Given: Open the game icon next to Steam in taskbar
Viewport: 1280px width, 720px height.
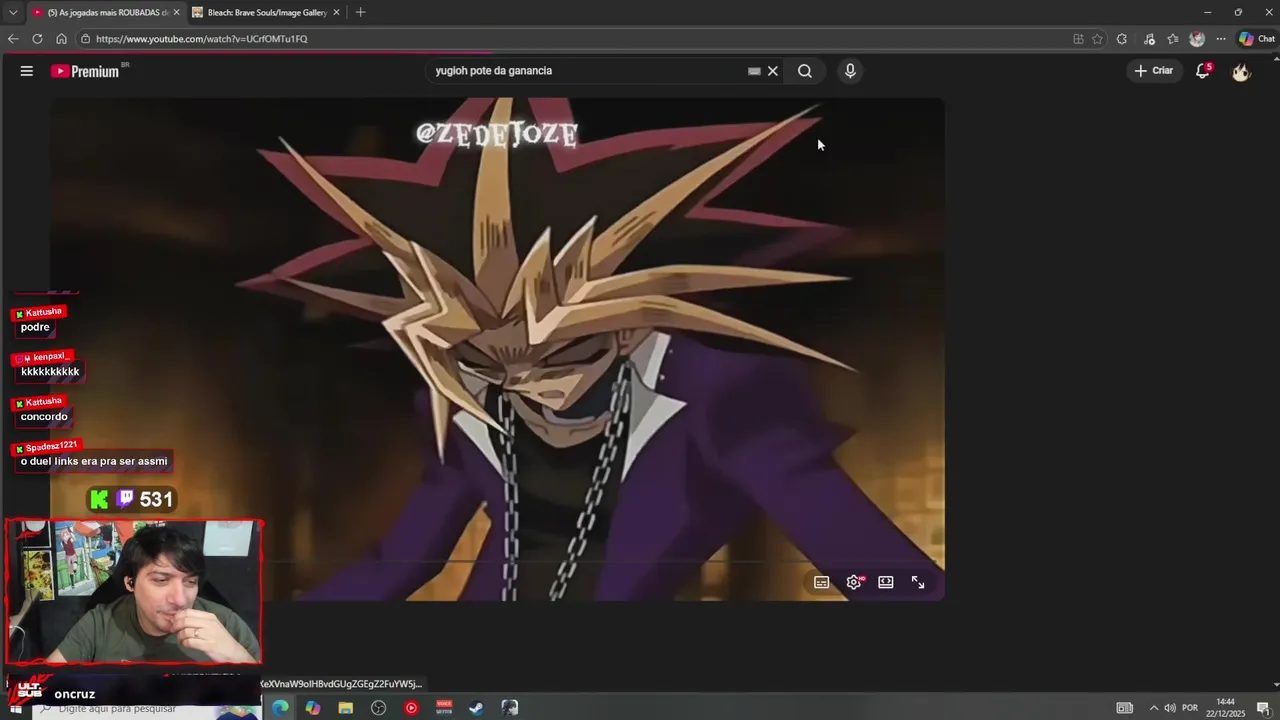Looking at the screenshot, I should 510,708.
